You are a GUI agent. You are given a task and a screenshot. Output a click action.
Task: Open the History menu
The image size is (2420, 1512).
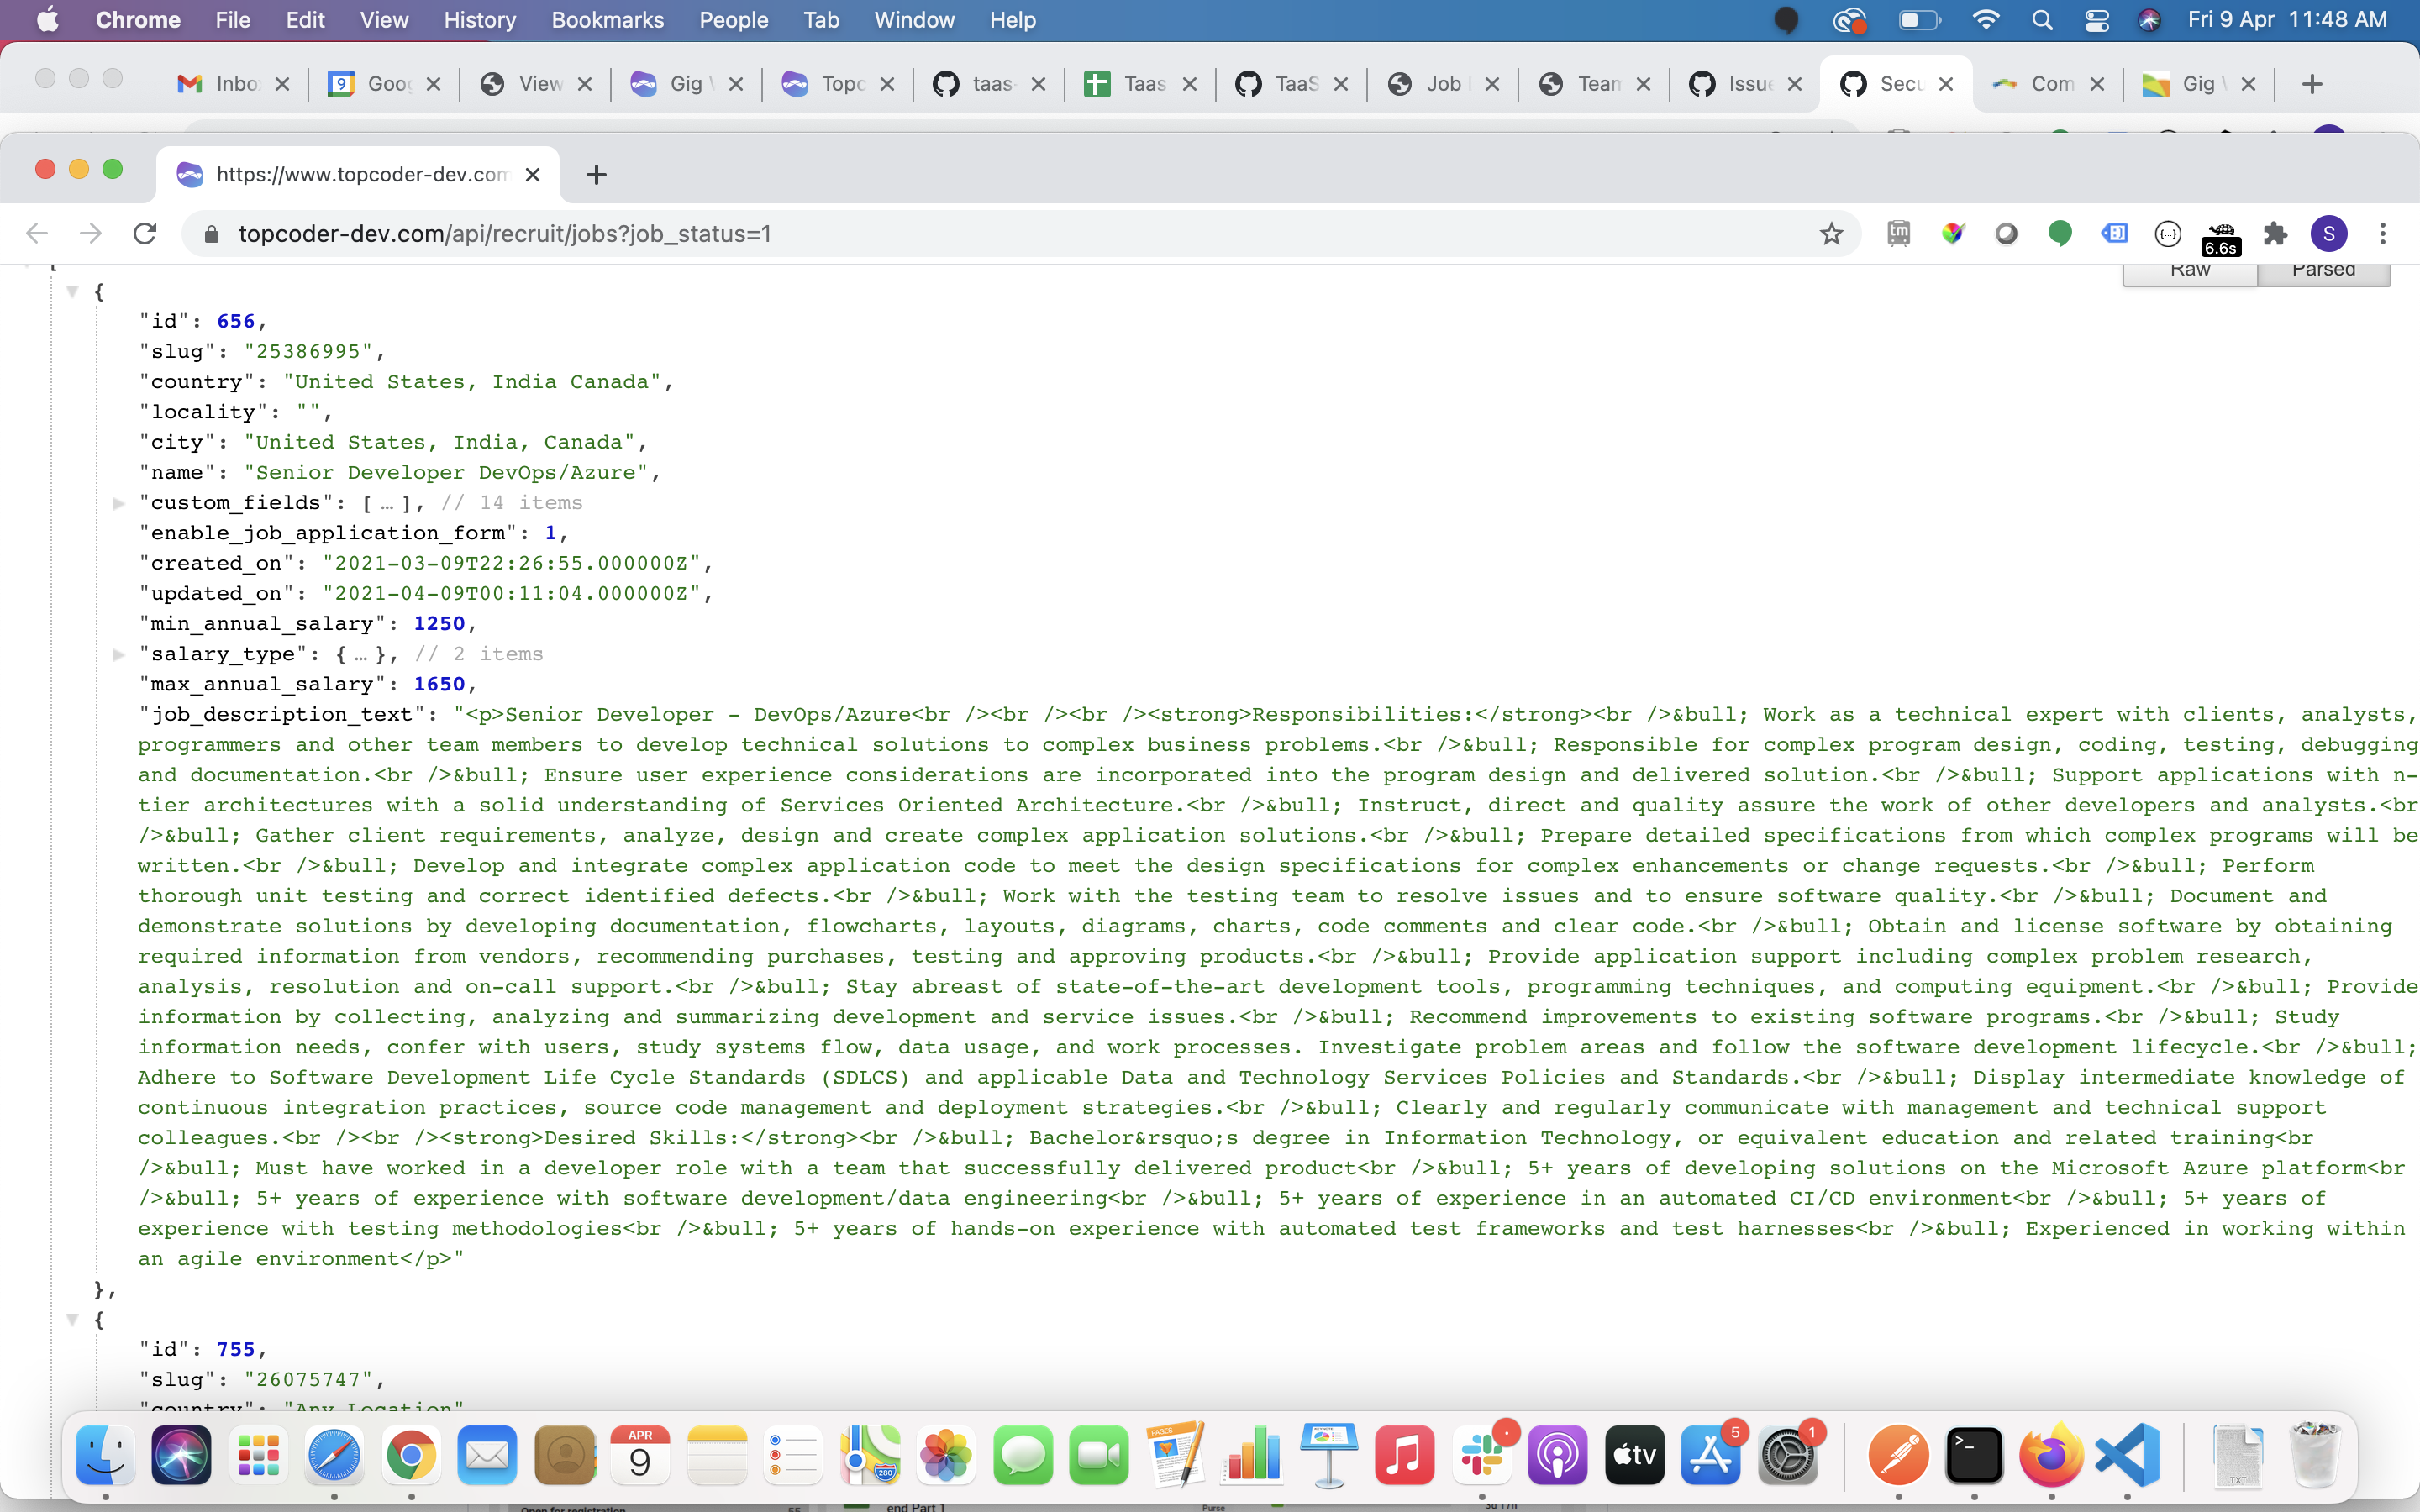(x=479, y=20)
